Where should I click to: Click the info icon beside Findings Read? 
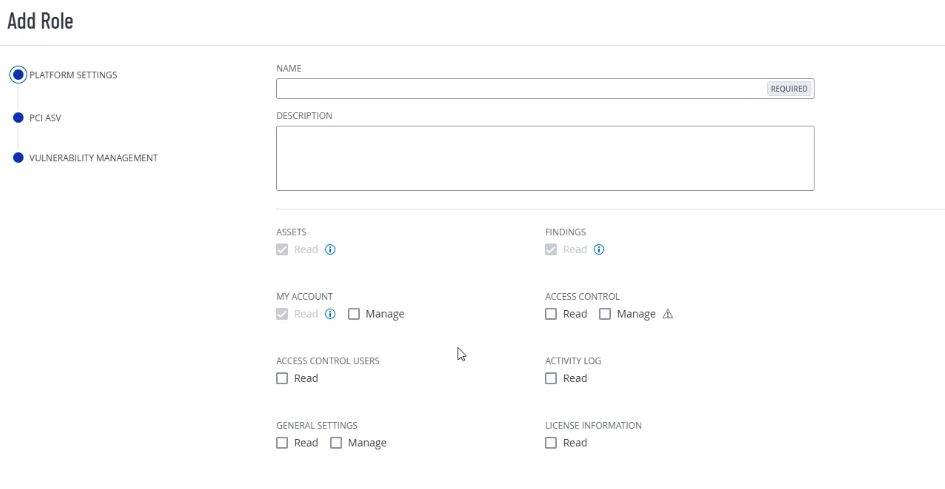pyautogui.click(x=599, y=250)
